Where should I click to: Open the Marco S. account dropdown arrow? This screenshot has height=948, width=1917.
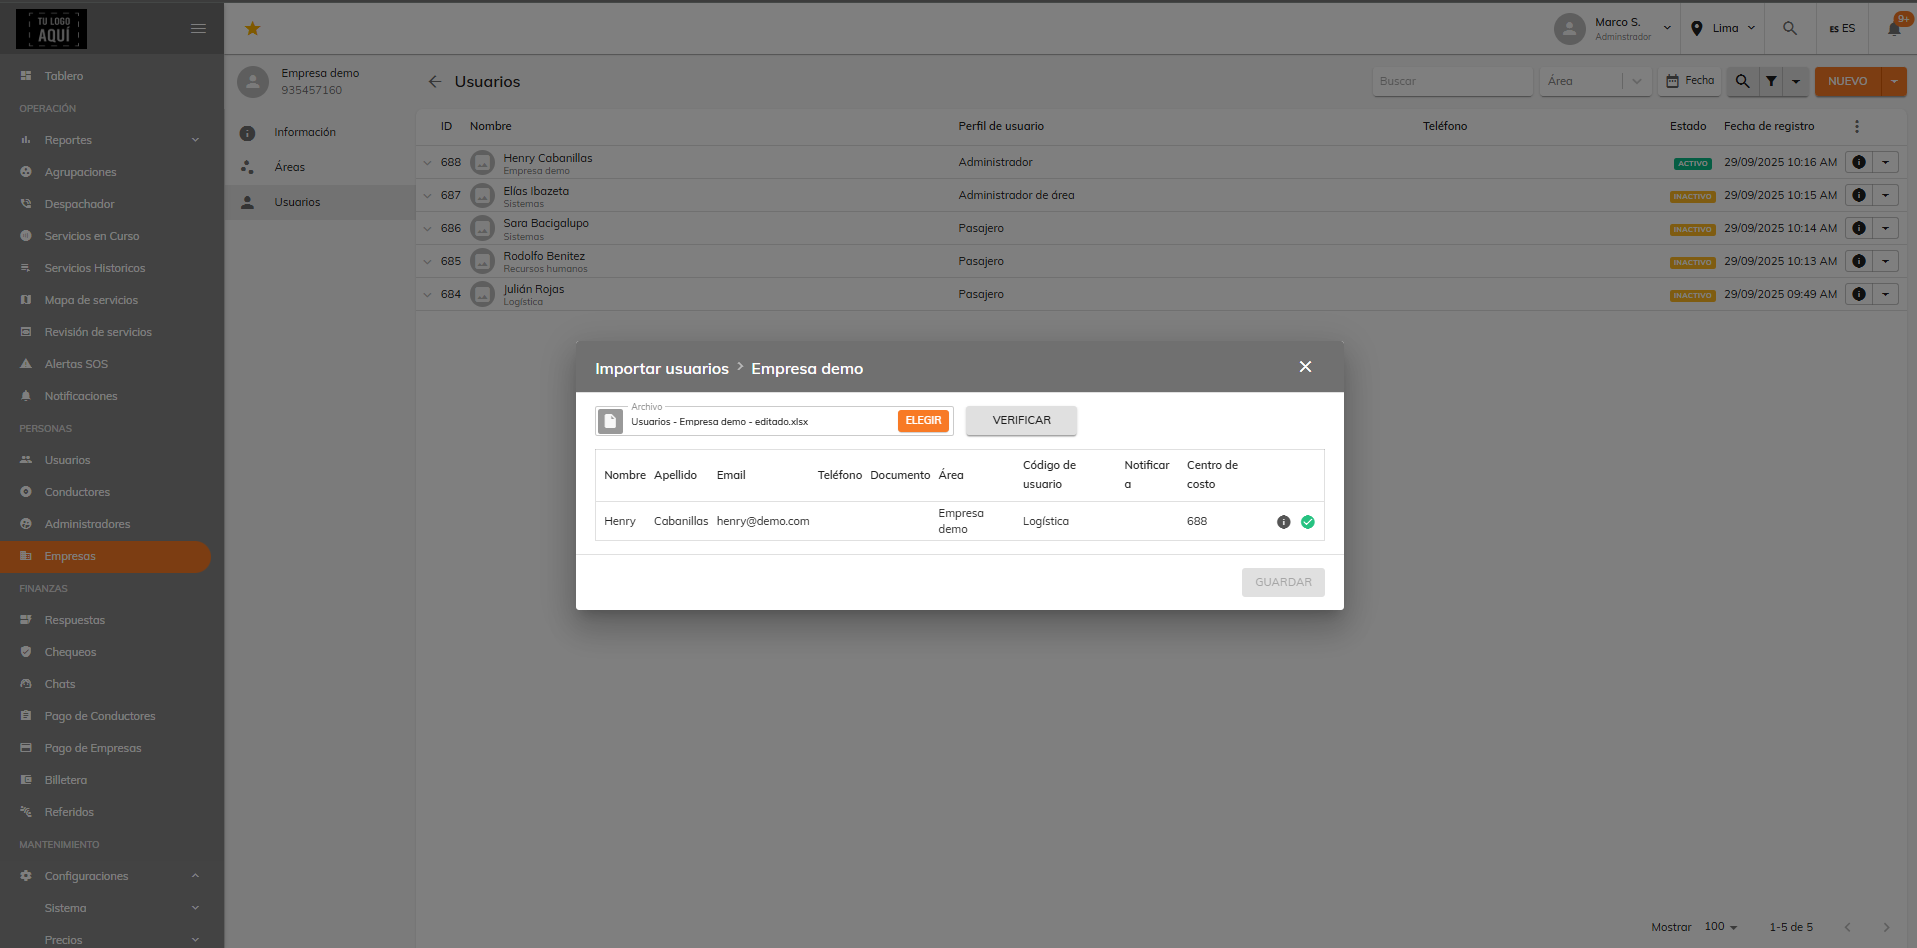tap(1667, 28)
